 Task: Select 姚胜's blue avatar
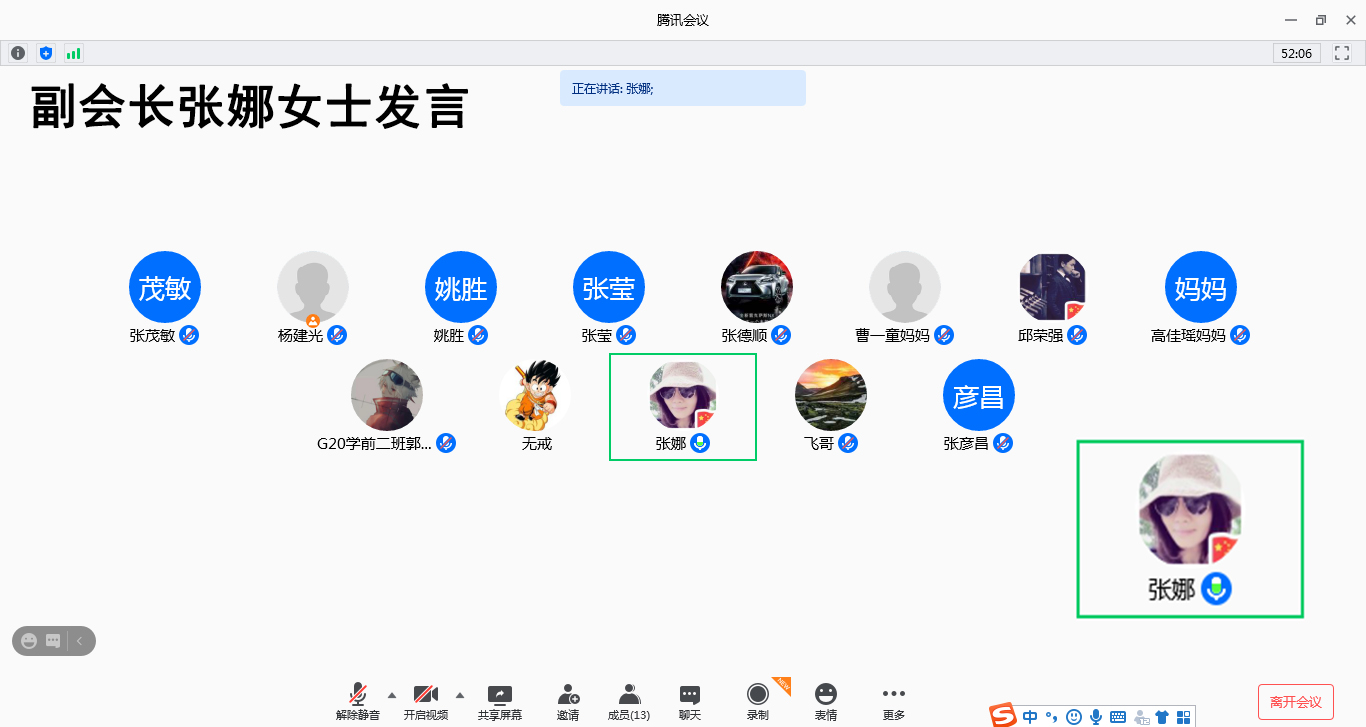pyautogui.click(x=461, y=287)
